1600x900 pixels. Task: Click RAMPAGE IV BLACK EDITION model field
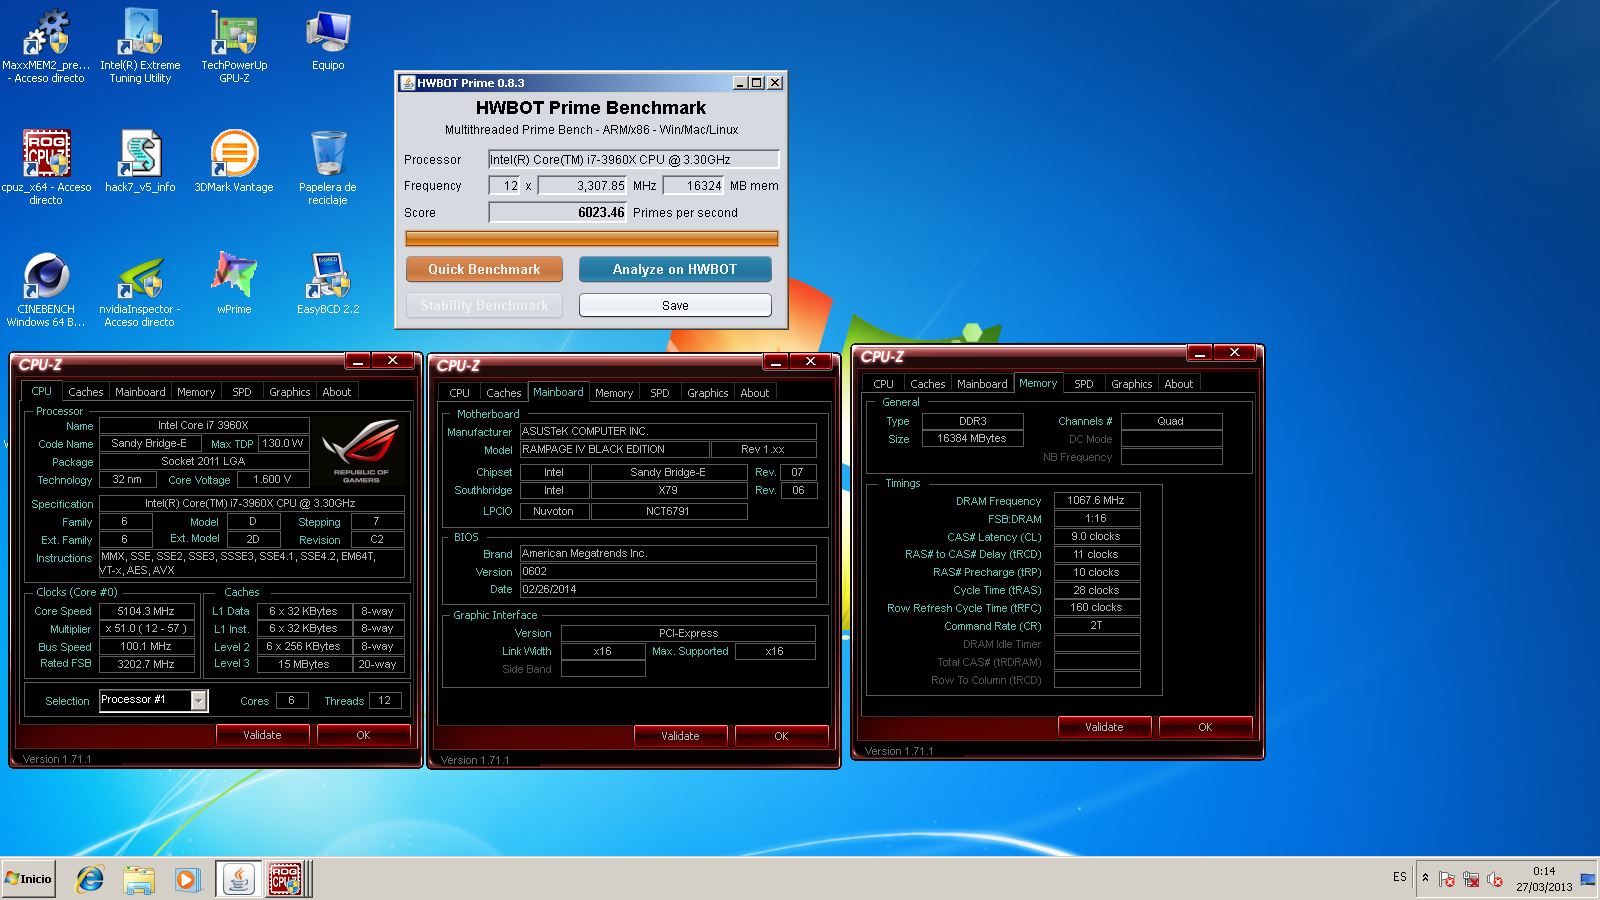tap(614, 450)
